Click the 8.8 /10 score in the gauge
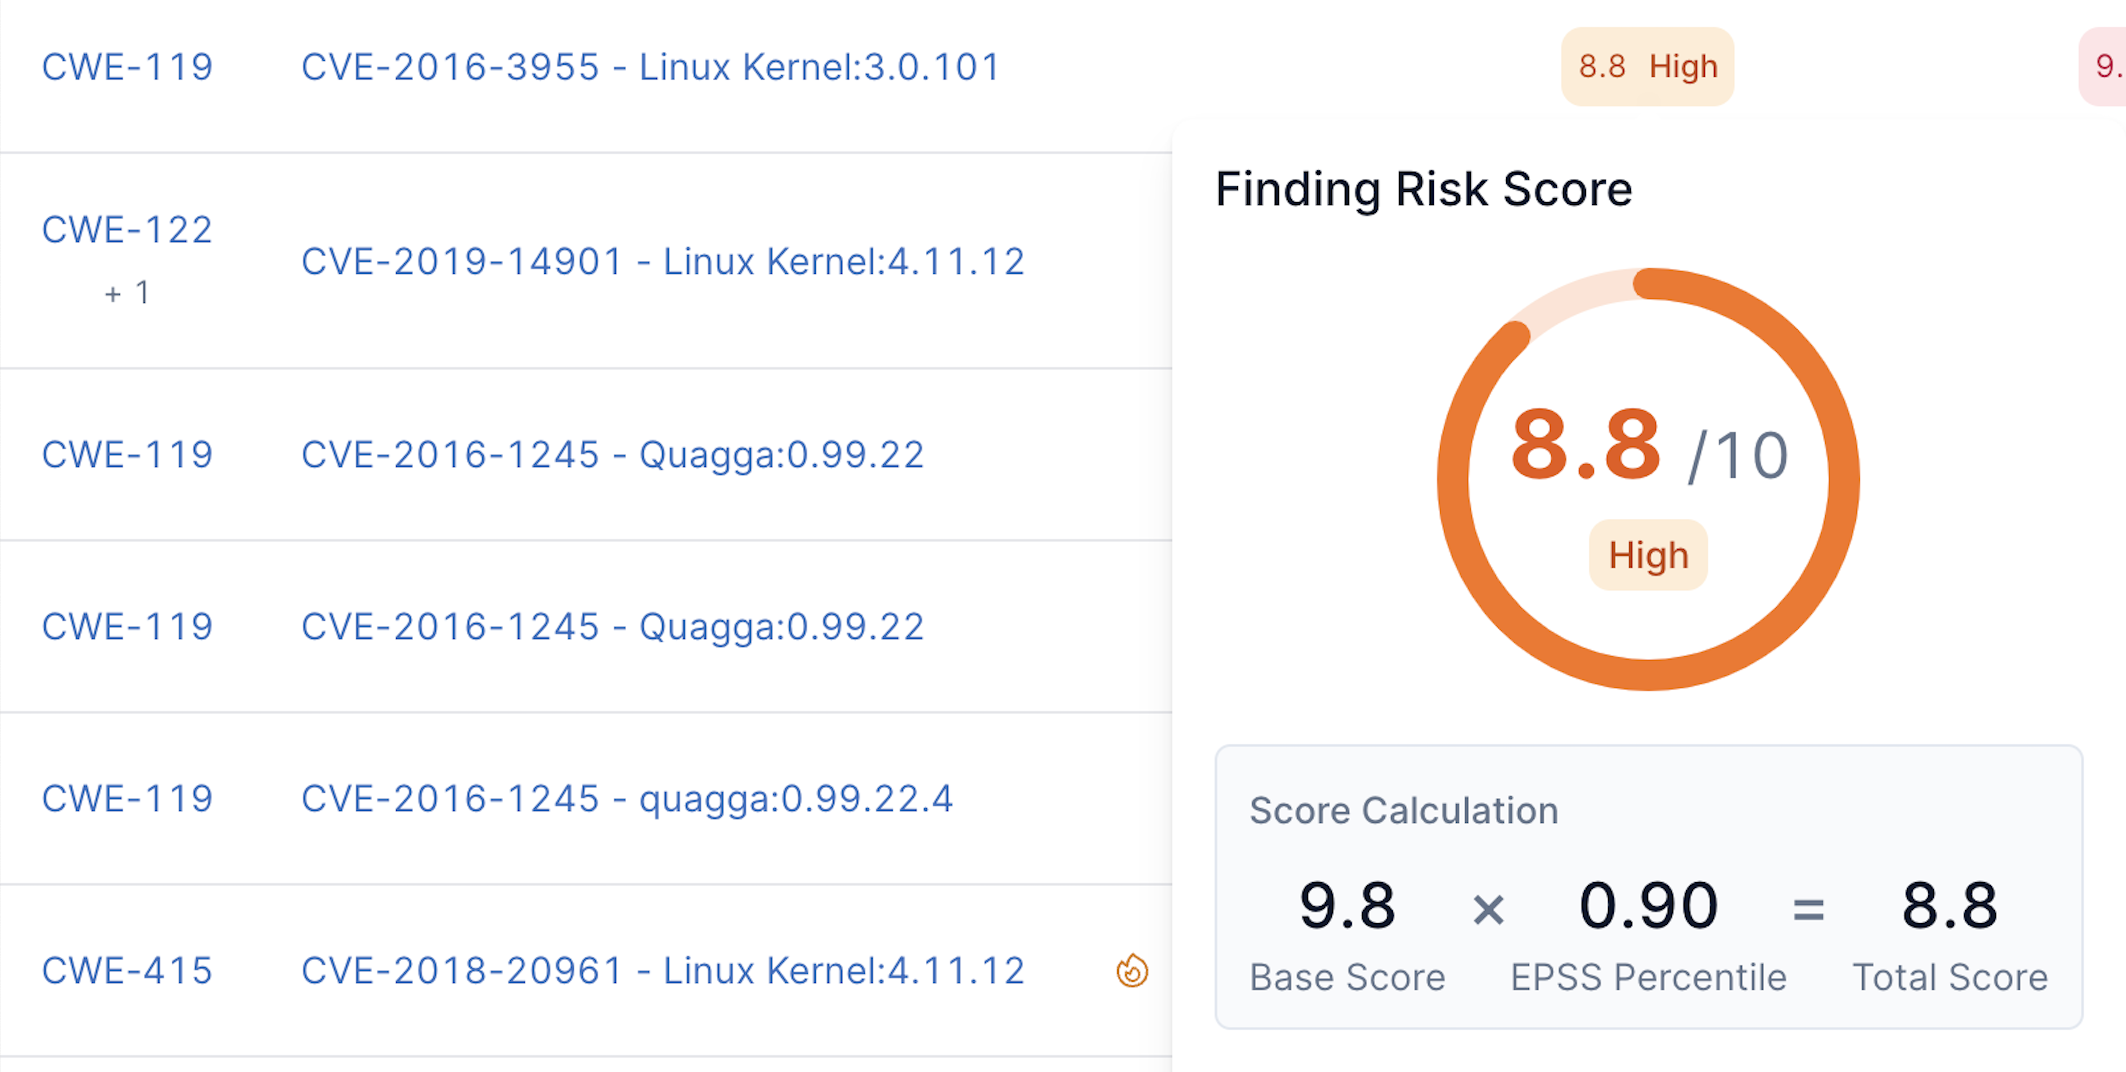 (x=1648, y=448)
